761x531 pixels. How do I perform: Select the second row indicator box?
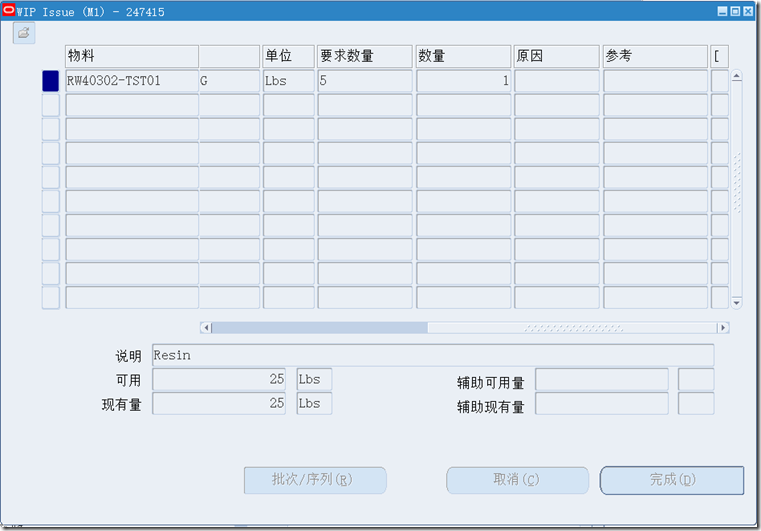[x=50, y=105]
